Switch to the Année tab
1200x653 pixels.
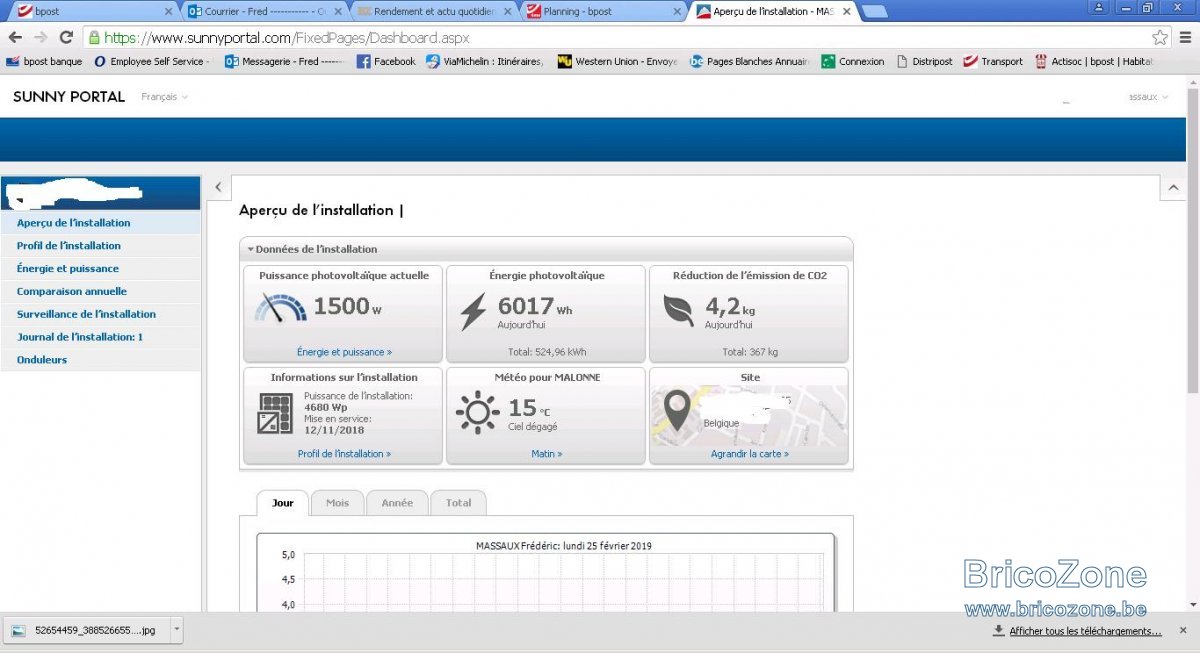pos(397,502)
